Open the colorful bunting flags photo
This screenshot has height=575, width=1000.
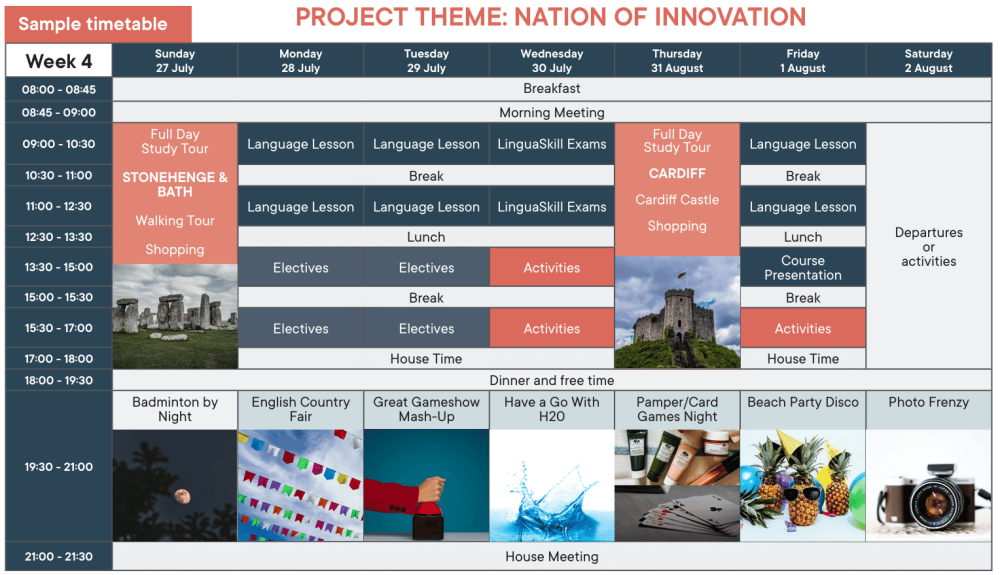pyautogui.click(x=300, y=485)
